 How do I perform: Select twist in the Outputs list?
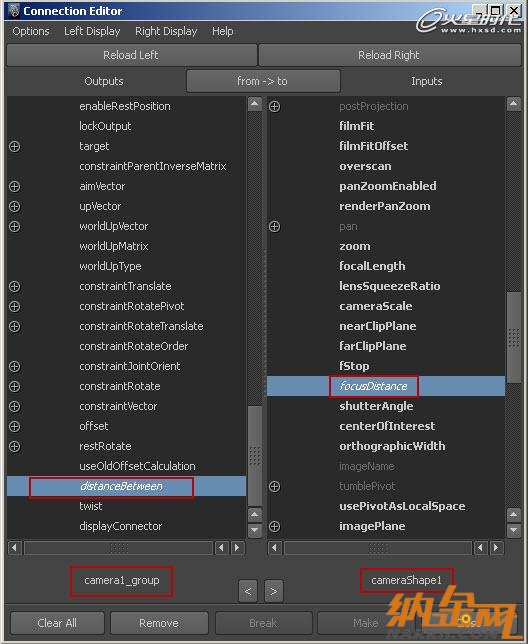[x=91, y=506]
